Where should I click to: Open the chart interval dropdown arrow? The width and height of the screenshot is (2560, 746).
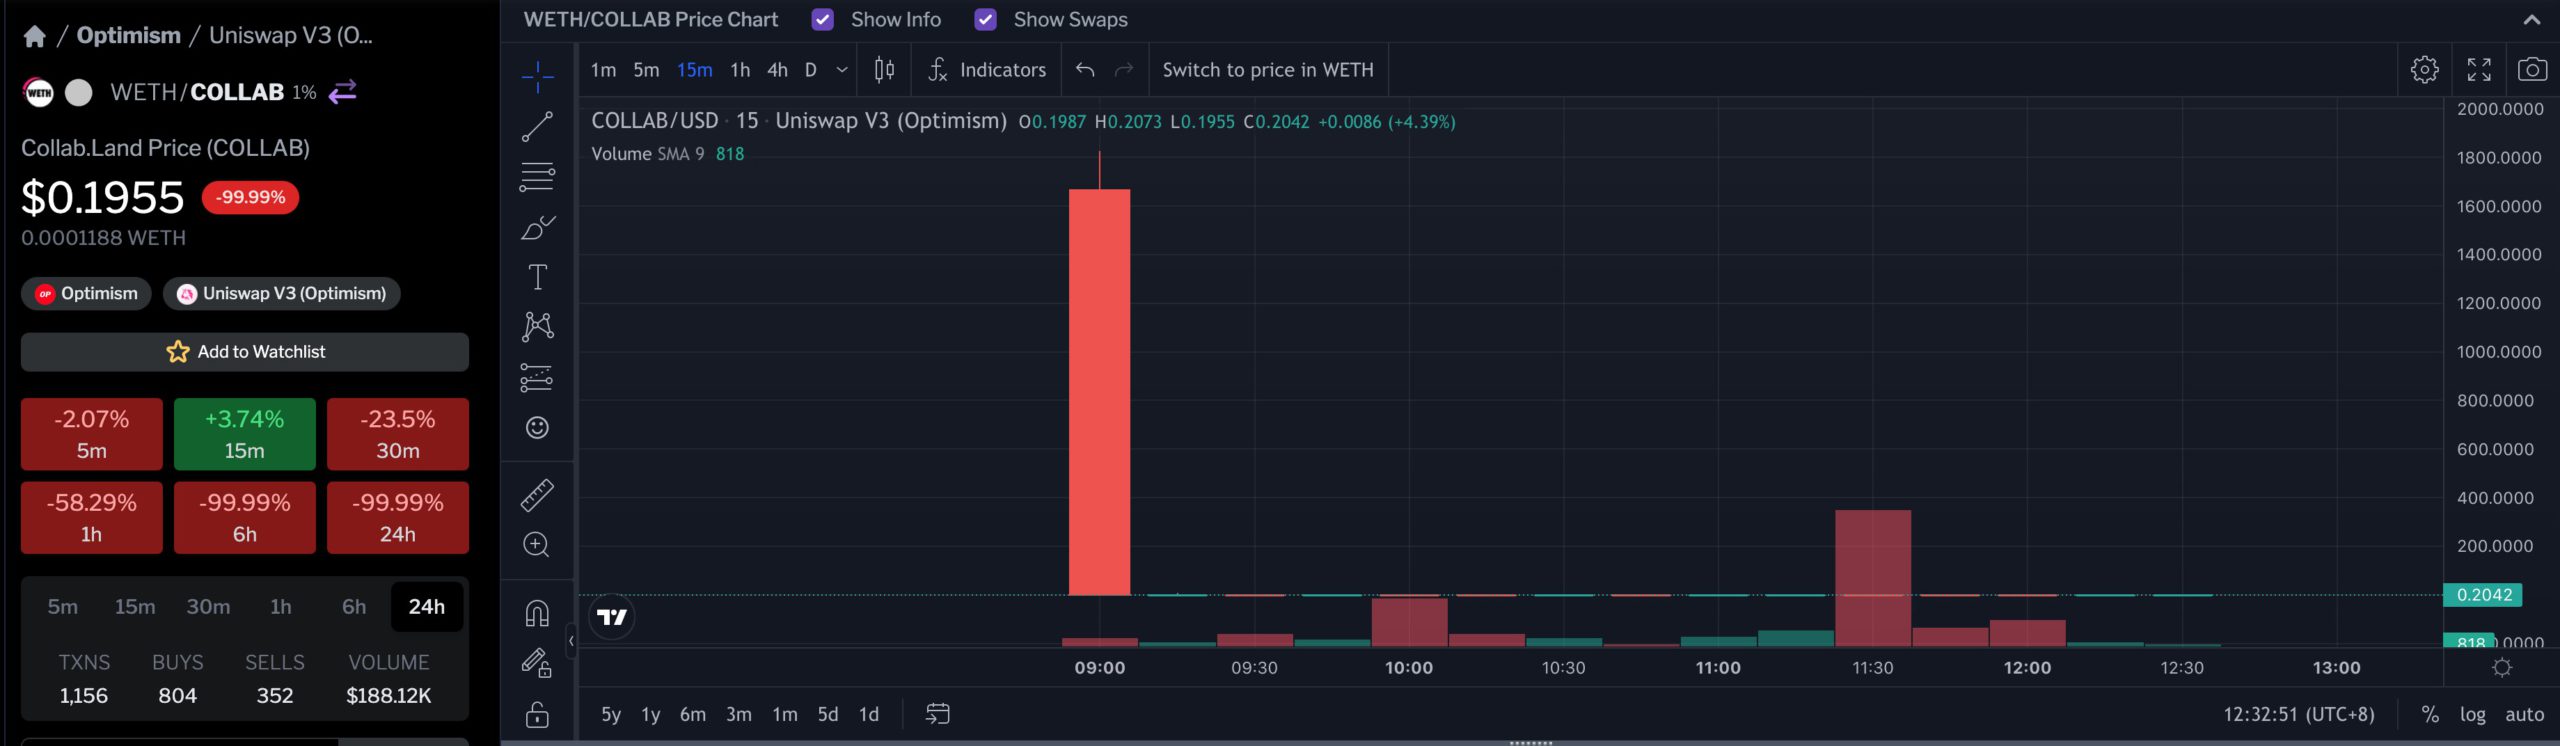pos(842,70)
